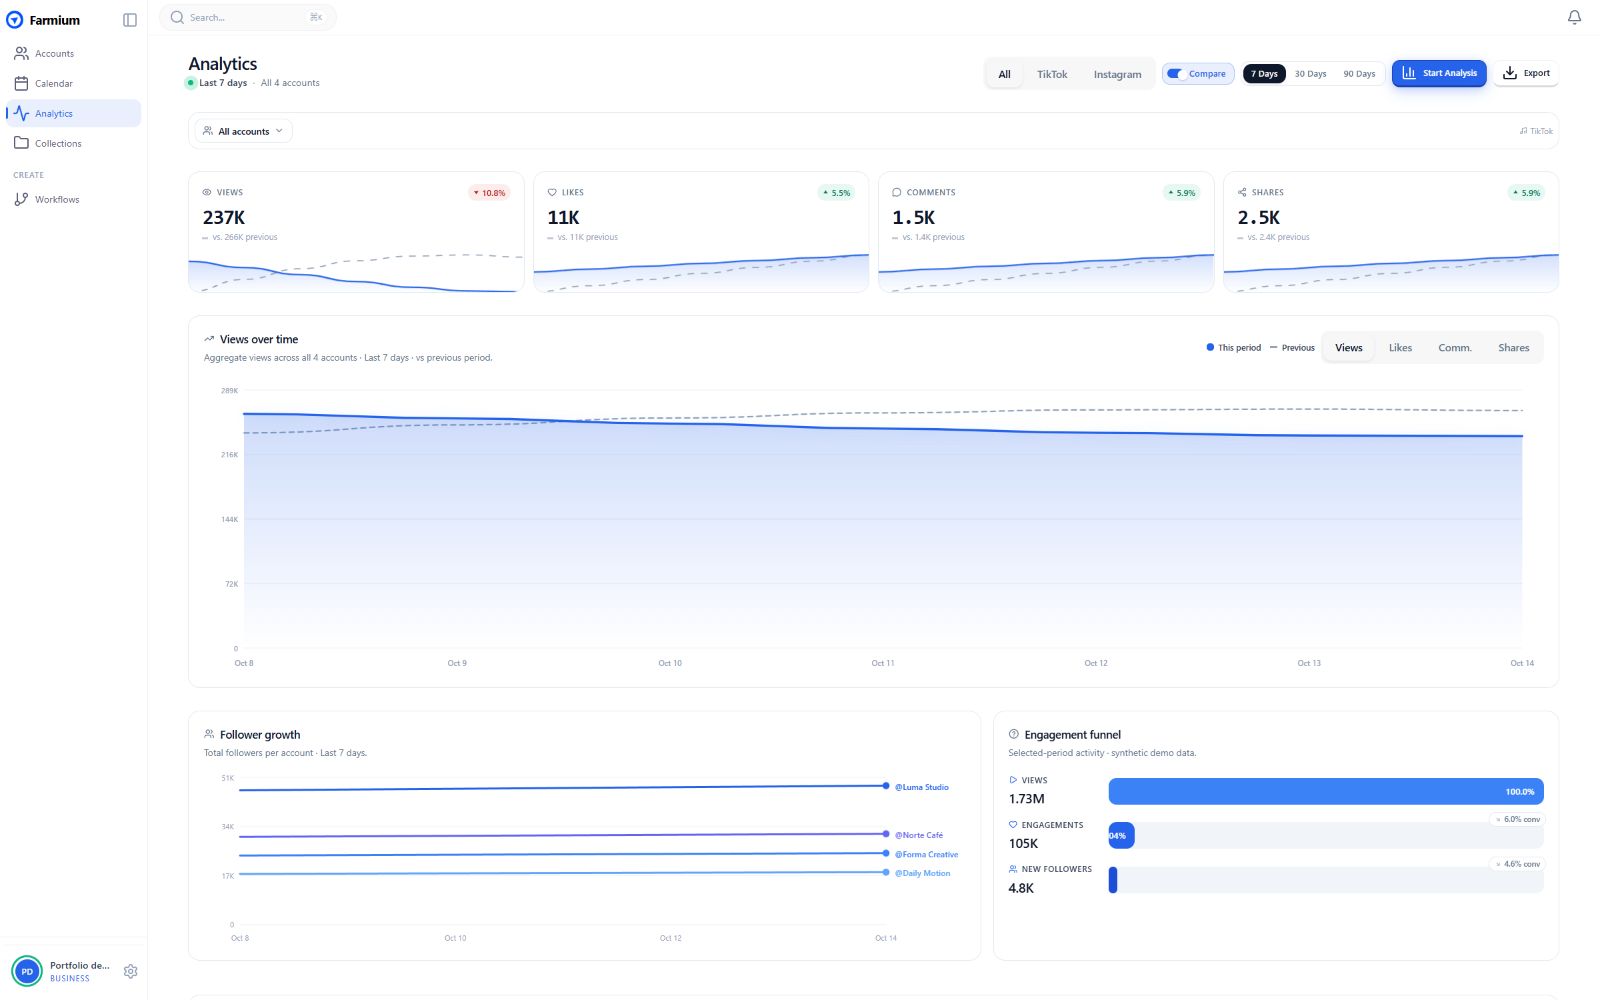Show Comm. metric in chart
1600x1000 pixels.
[x=1455, y=348]
